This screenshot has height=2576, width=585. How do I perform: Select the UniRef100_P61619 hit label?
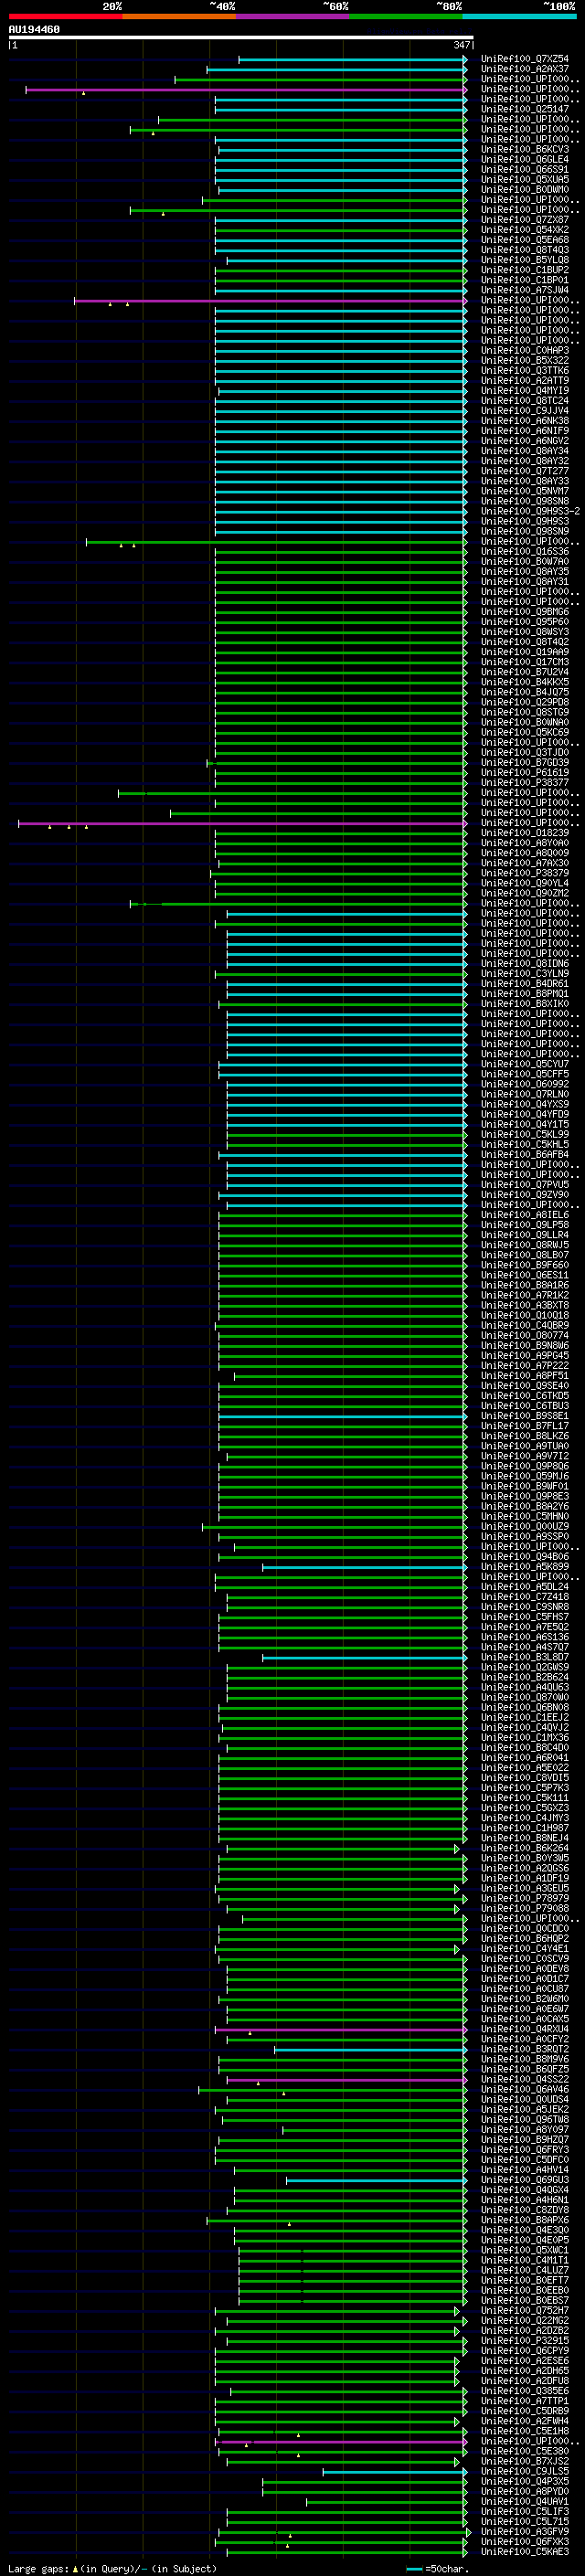(x=524, y=772)
